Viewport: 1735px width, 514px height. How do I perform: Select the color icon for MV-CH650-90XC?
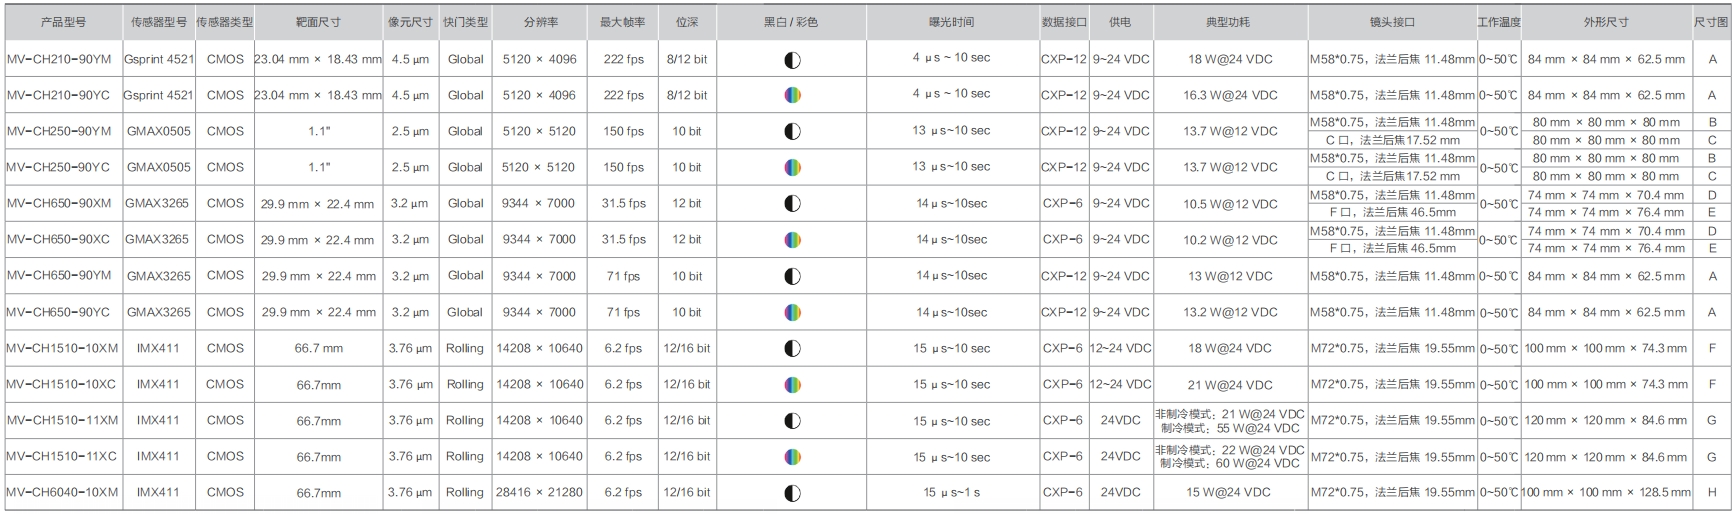tap(792, 240)
